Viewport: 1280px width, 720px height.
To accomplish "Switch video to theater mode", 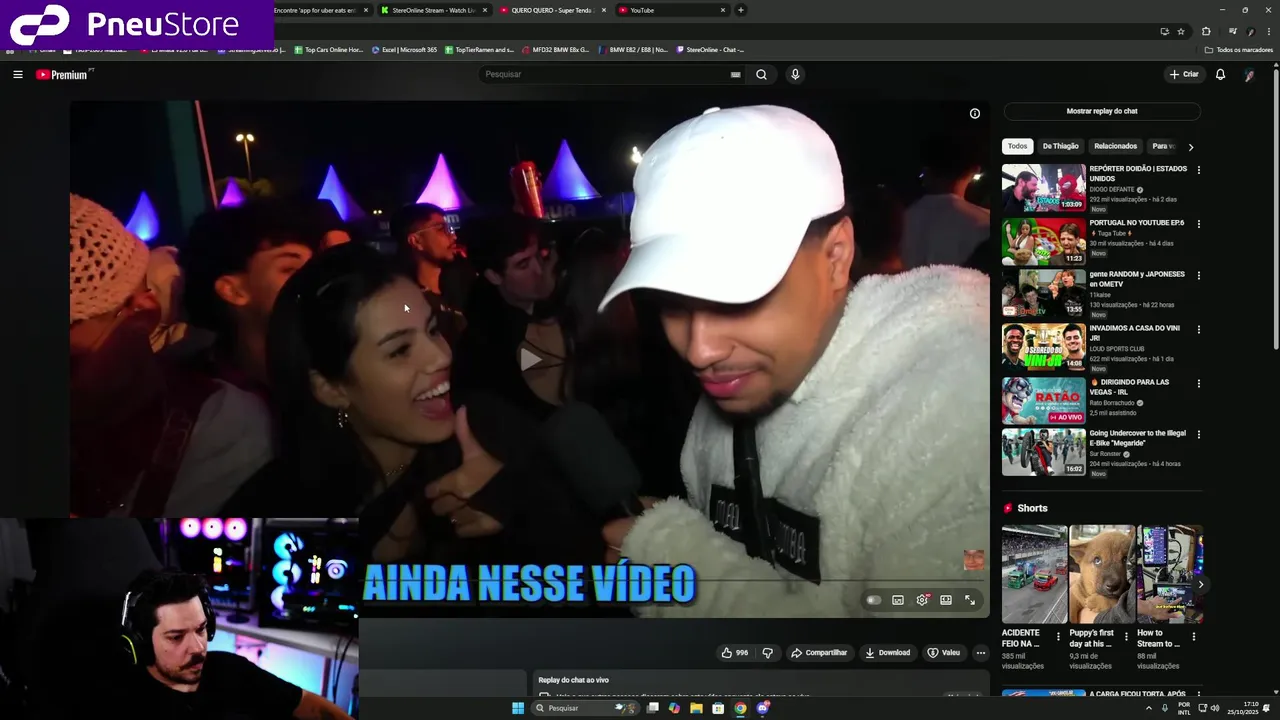I will [x=946, y=600].
